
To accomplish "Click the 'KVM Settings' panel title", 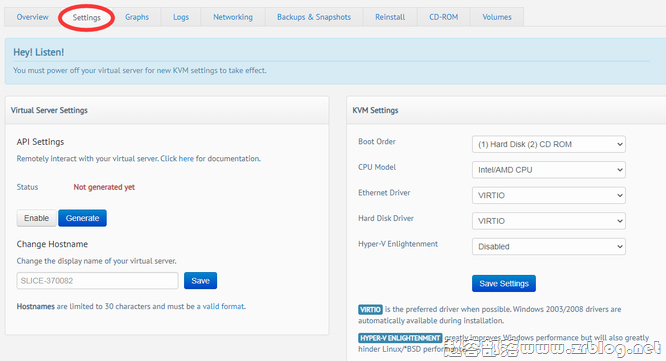I will pos(375,110).
